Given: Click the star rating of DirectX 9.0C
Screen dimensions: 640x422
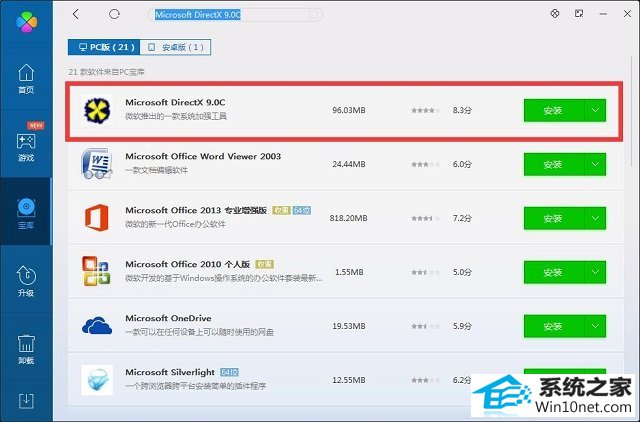Looking at the screenshot, I should [x=425, y=110].
